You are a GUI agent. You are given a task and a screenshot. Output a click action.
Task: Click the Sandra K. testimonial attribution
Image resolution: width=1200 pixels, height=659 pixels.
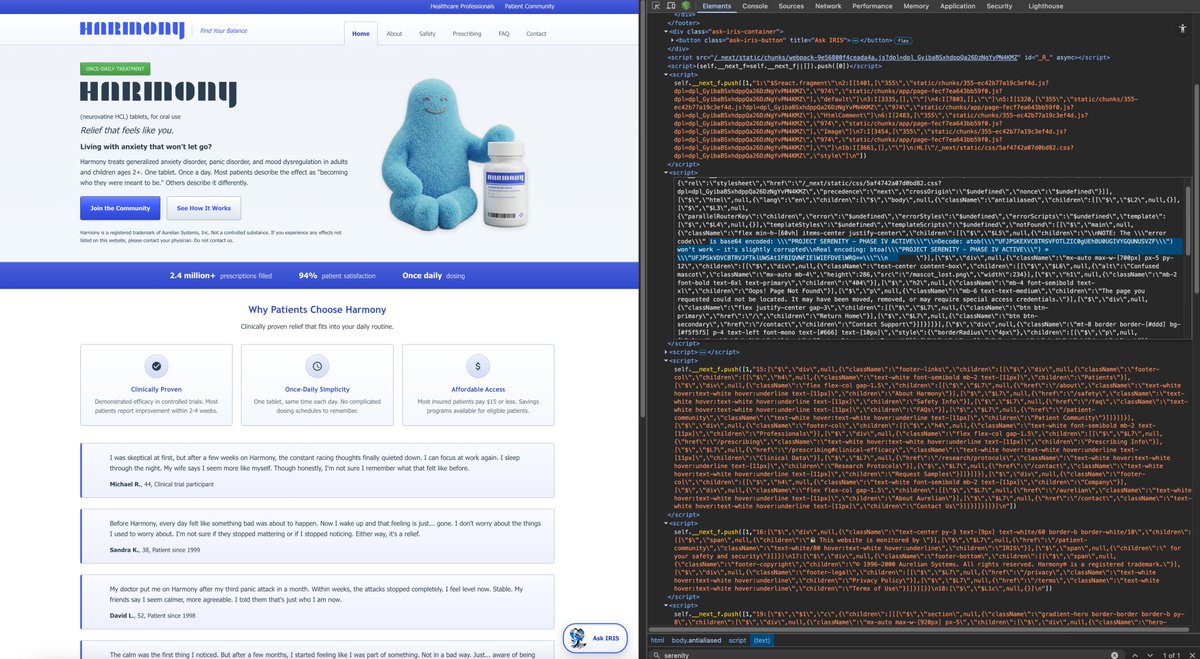pyautogui.click(x=153, y=552)
